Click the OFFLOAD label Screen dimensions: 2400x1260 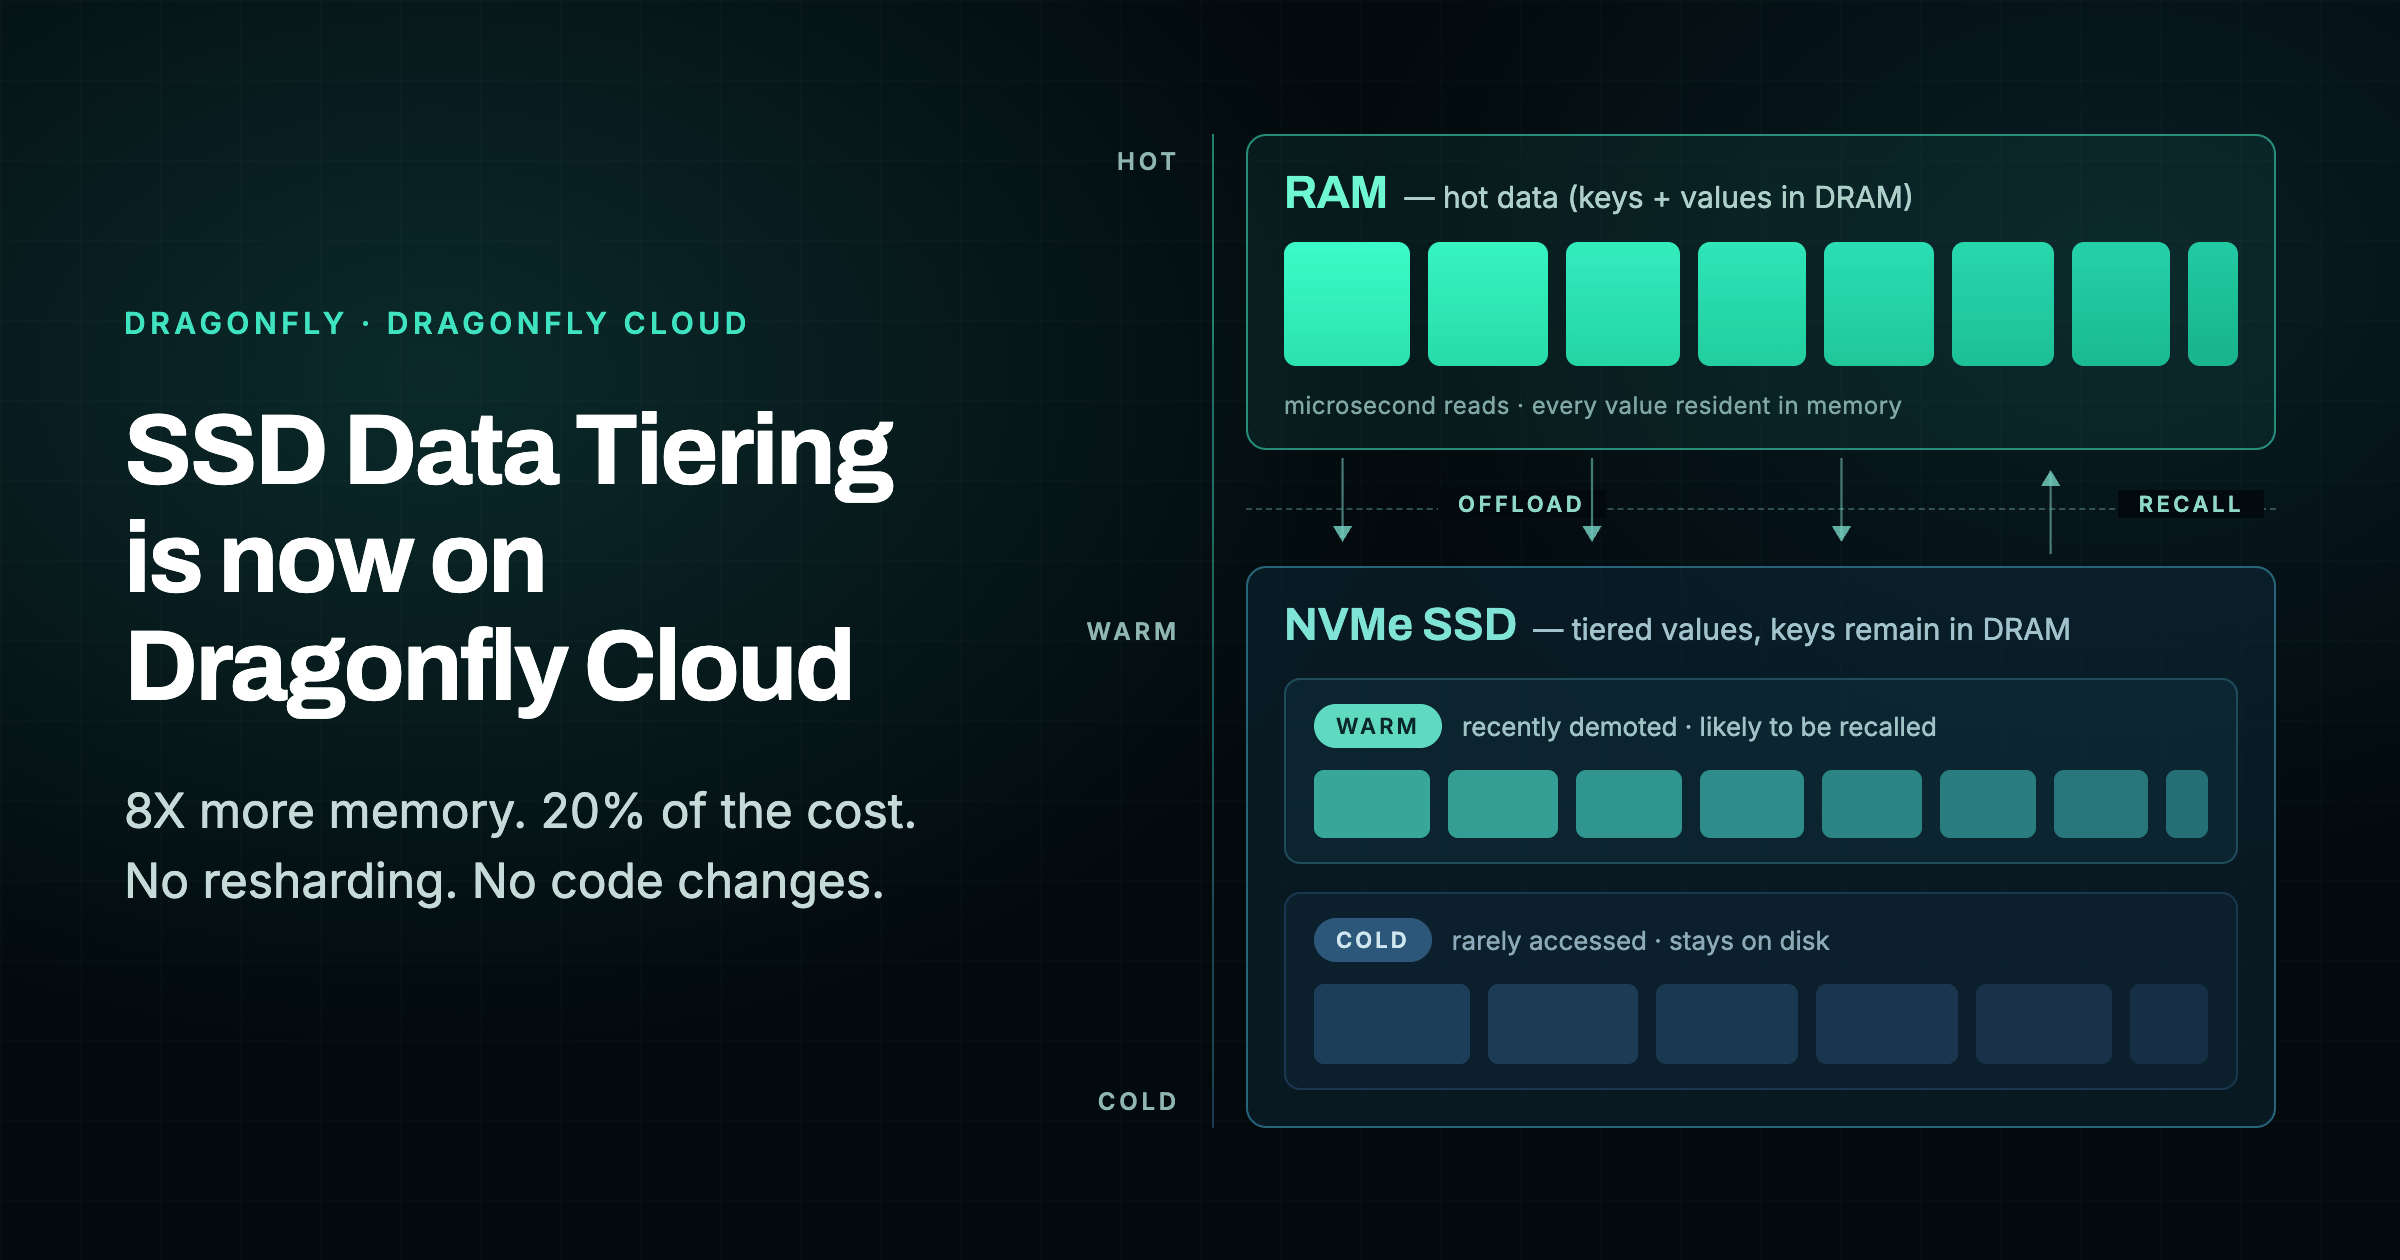pos(1520,504)
